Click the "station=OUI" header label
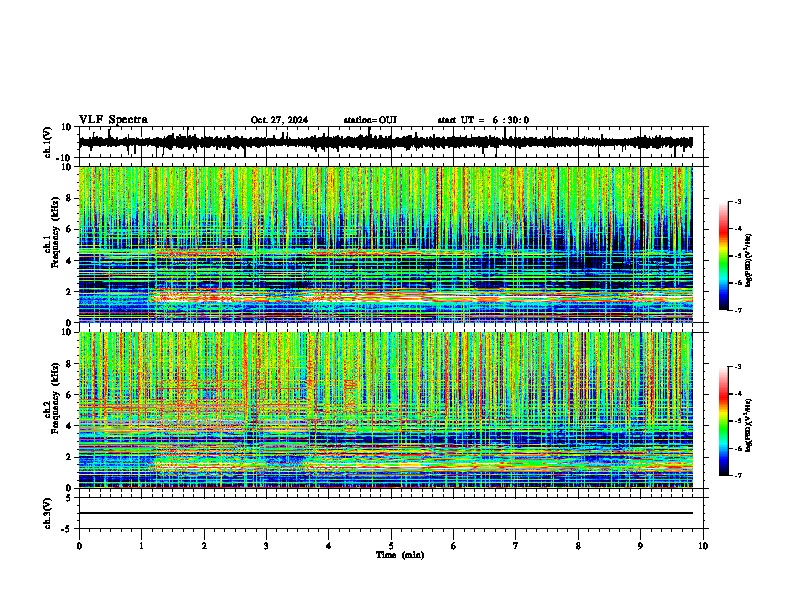The height and width of the screenshot is (612, 792). pos(370,120)
